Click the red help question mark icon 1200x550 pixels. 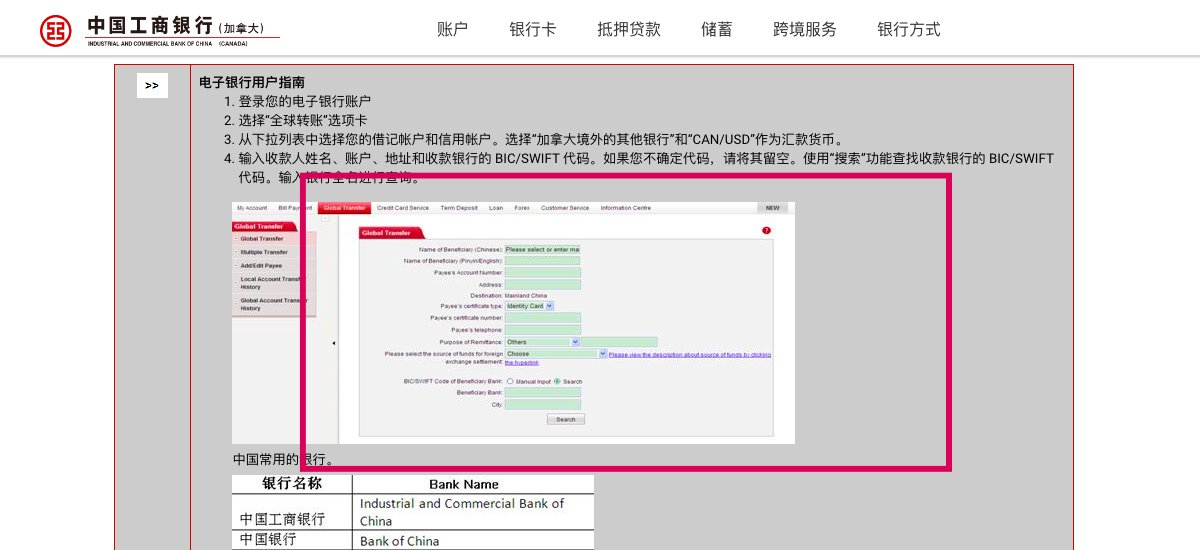point(766,231)
